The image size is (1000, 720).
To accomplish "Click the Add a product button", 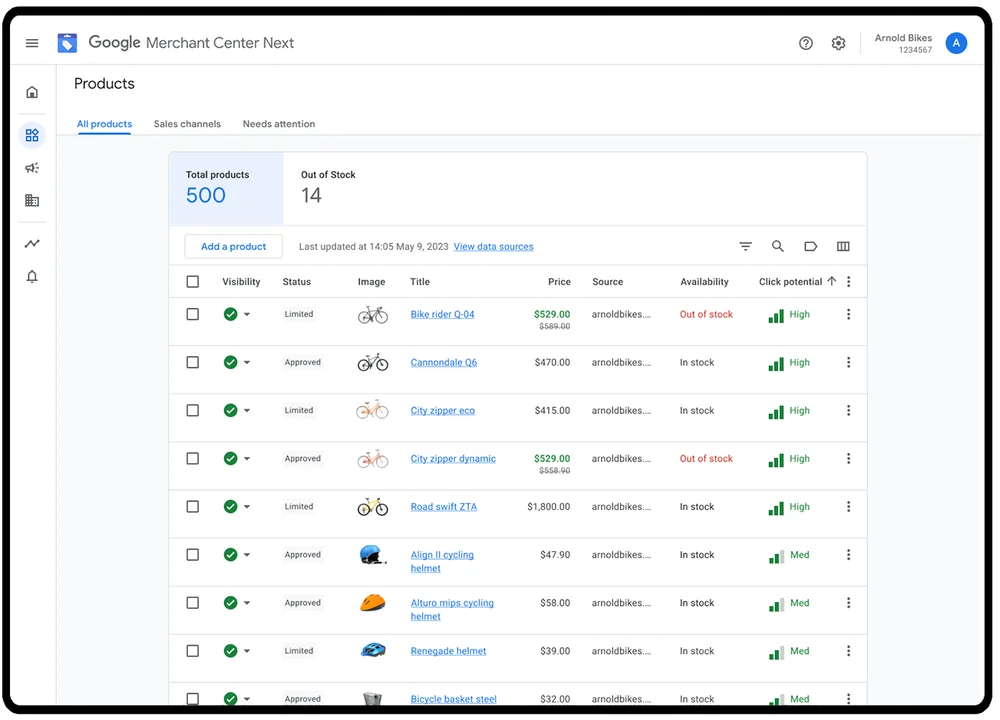I will (233, 246).
